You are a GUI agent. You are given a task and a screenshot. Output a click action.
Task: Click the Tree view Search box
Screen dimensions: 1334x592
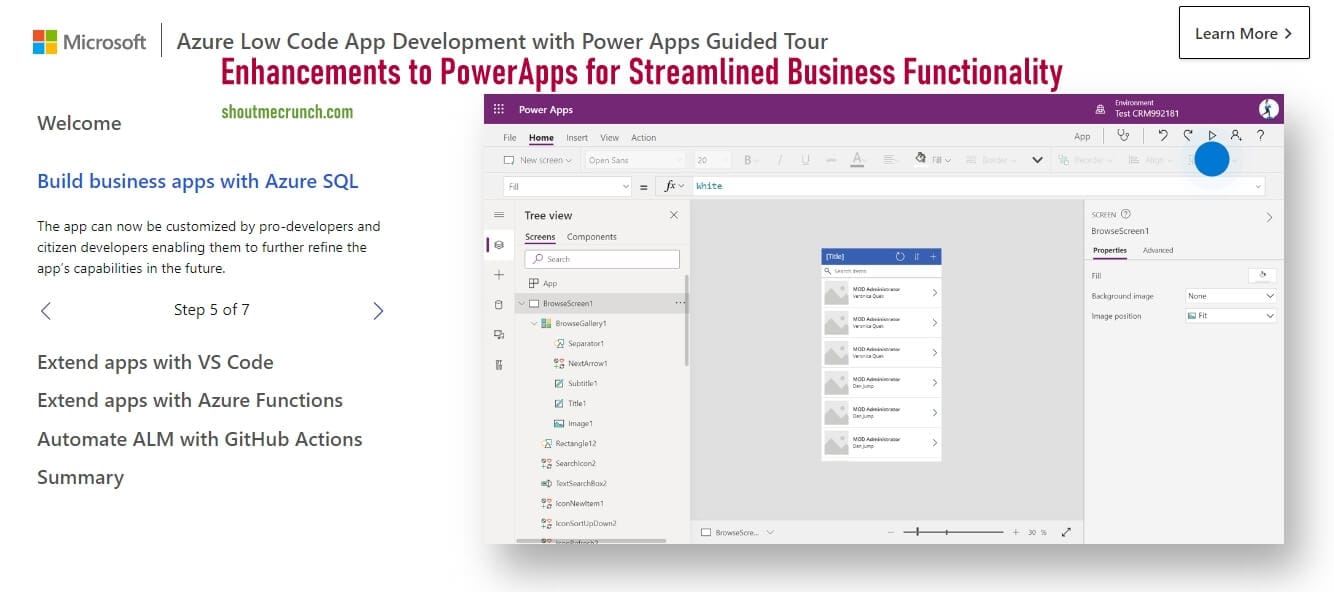pyautogui.click(x=602, y=259)
